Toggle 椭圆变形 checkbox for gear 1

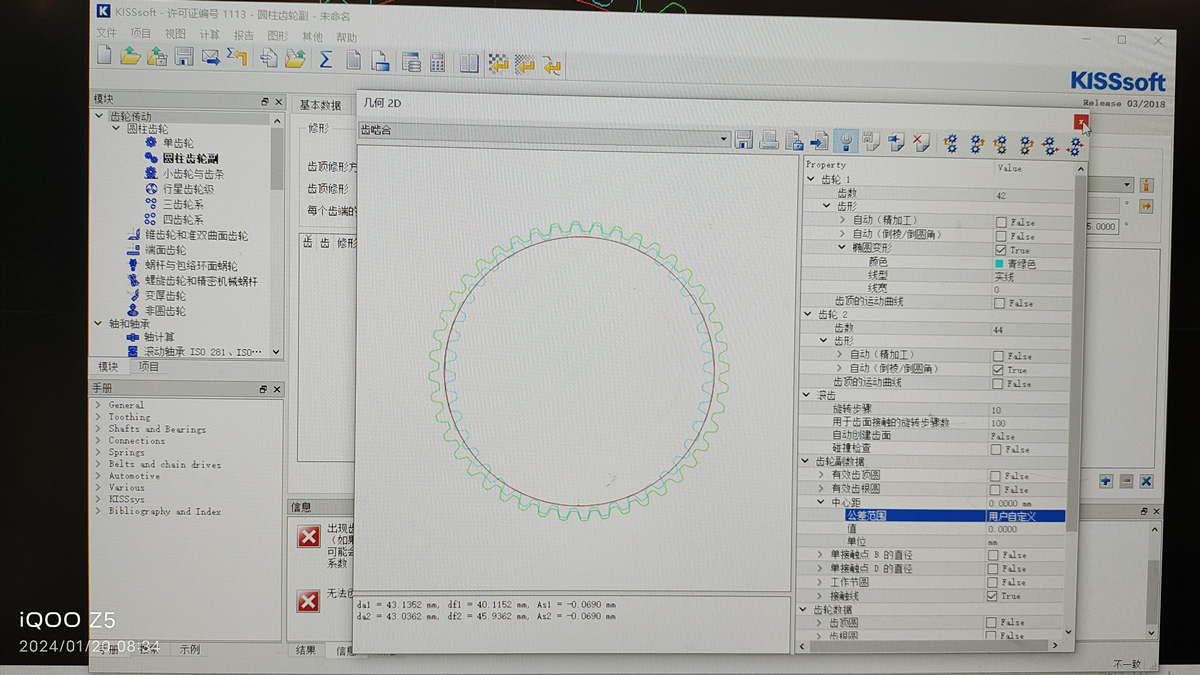pyautogui.click(x=1001, y=250)
